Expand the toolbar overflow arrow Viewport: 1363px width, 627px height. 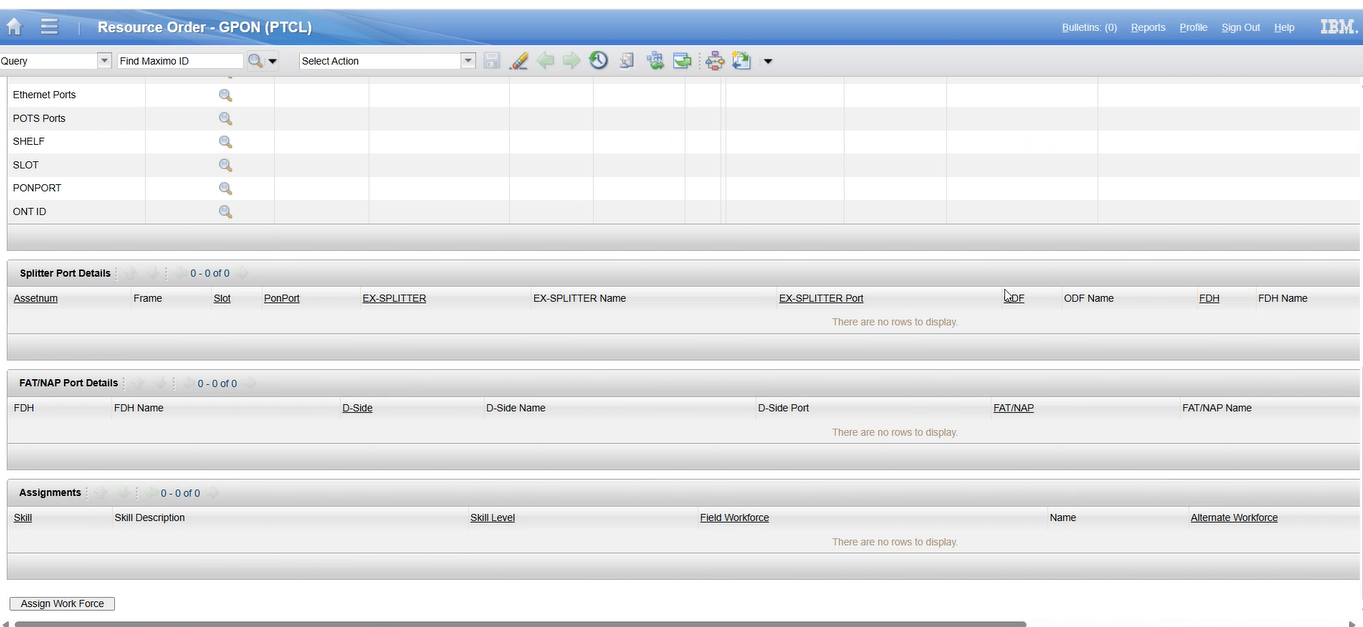click(x=768, y=61)
